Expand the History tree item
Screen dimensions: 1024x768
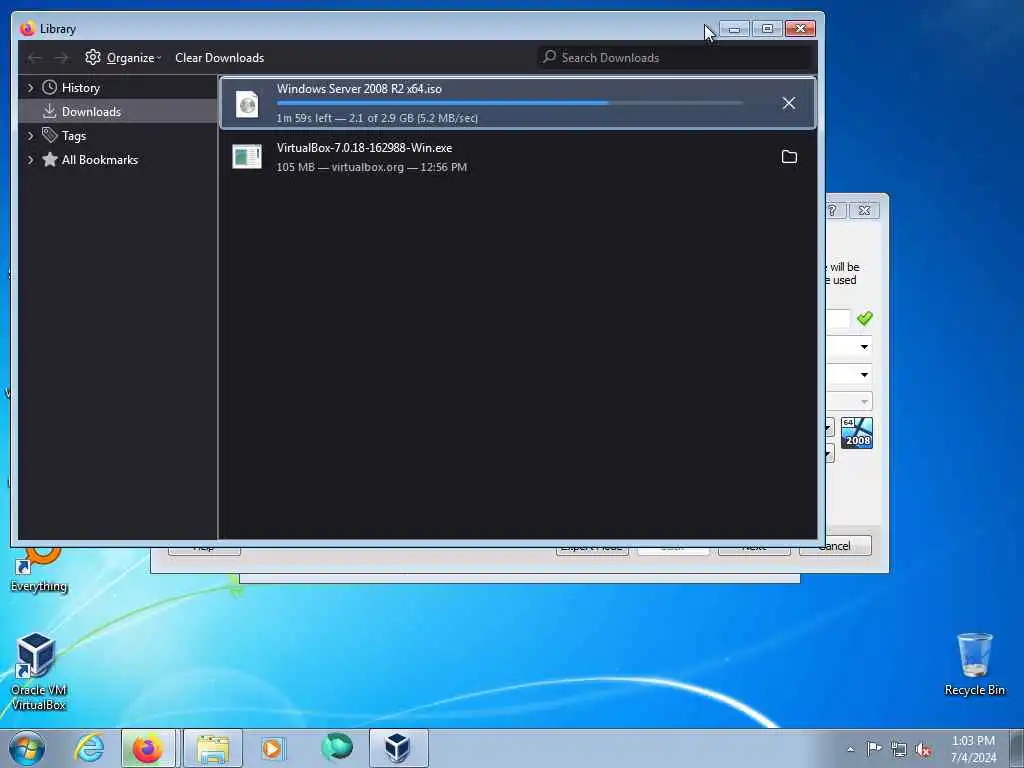(x=30, y=88)
